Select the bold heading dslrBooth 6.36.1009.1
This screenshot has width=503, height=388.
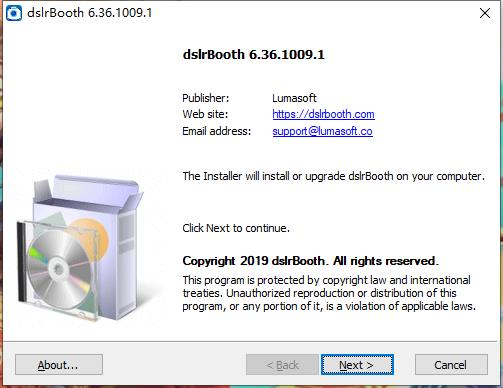(253, 55)
